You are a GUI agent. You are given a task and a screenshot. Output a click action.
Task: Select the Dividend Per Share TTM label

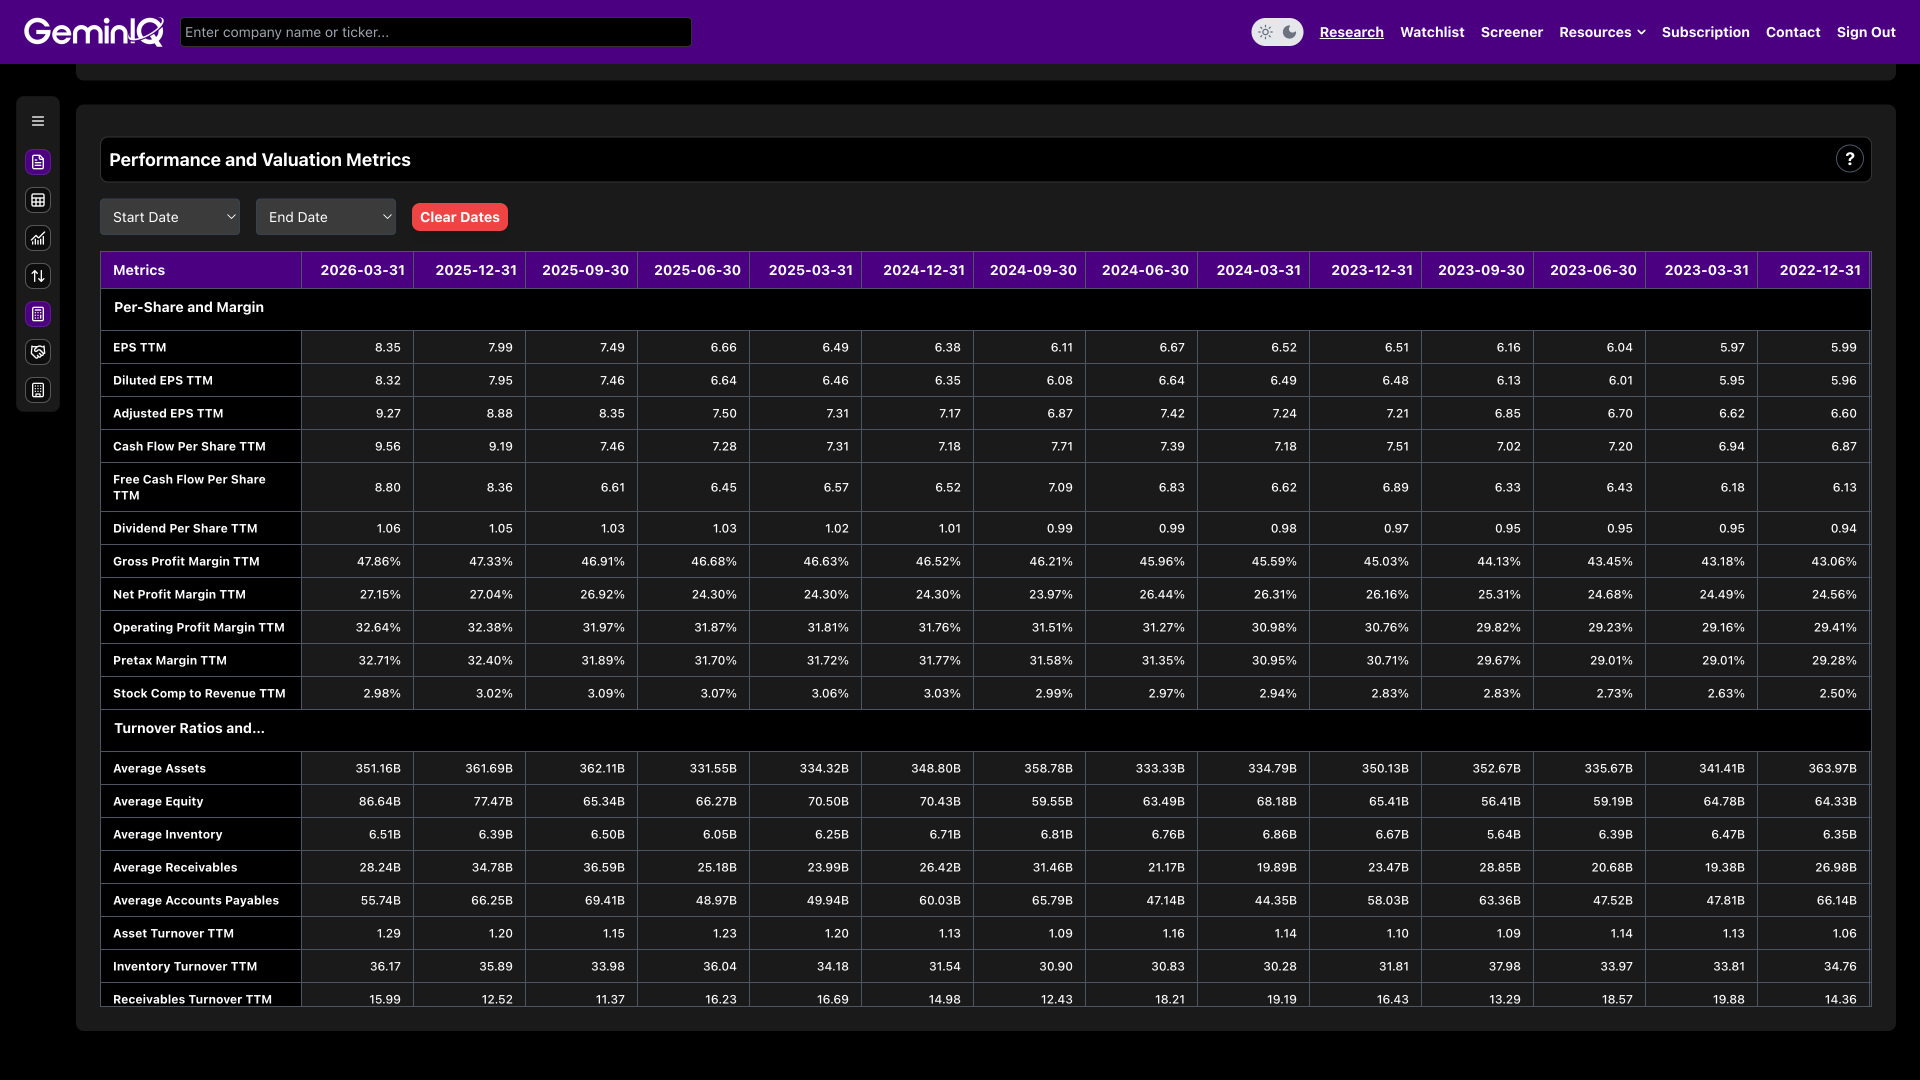[x=185, y=529]
